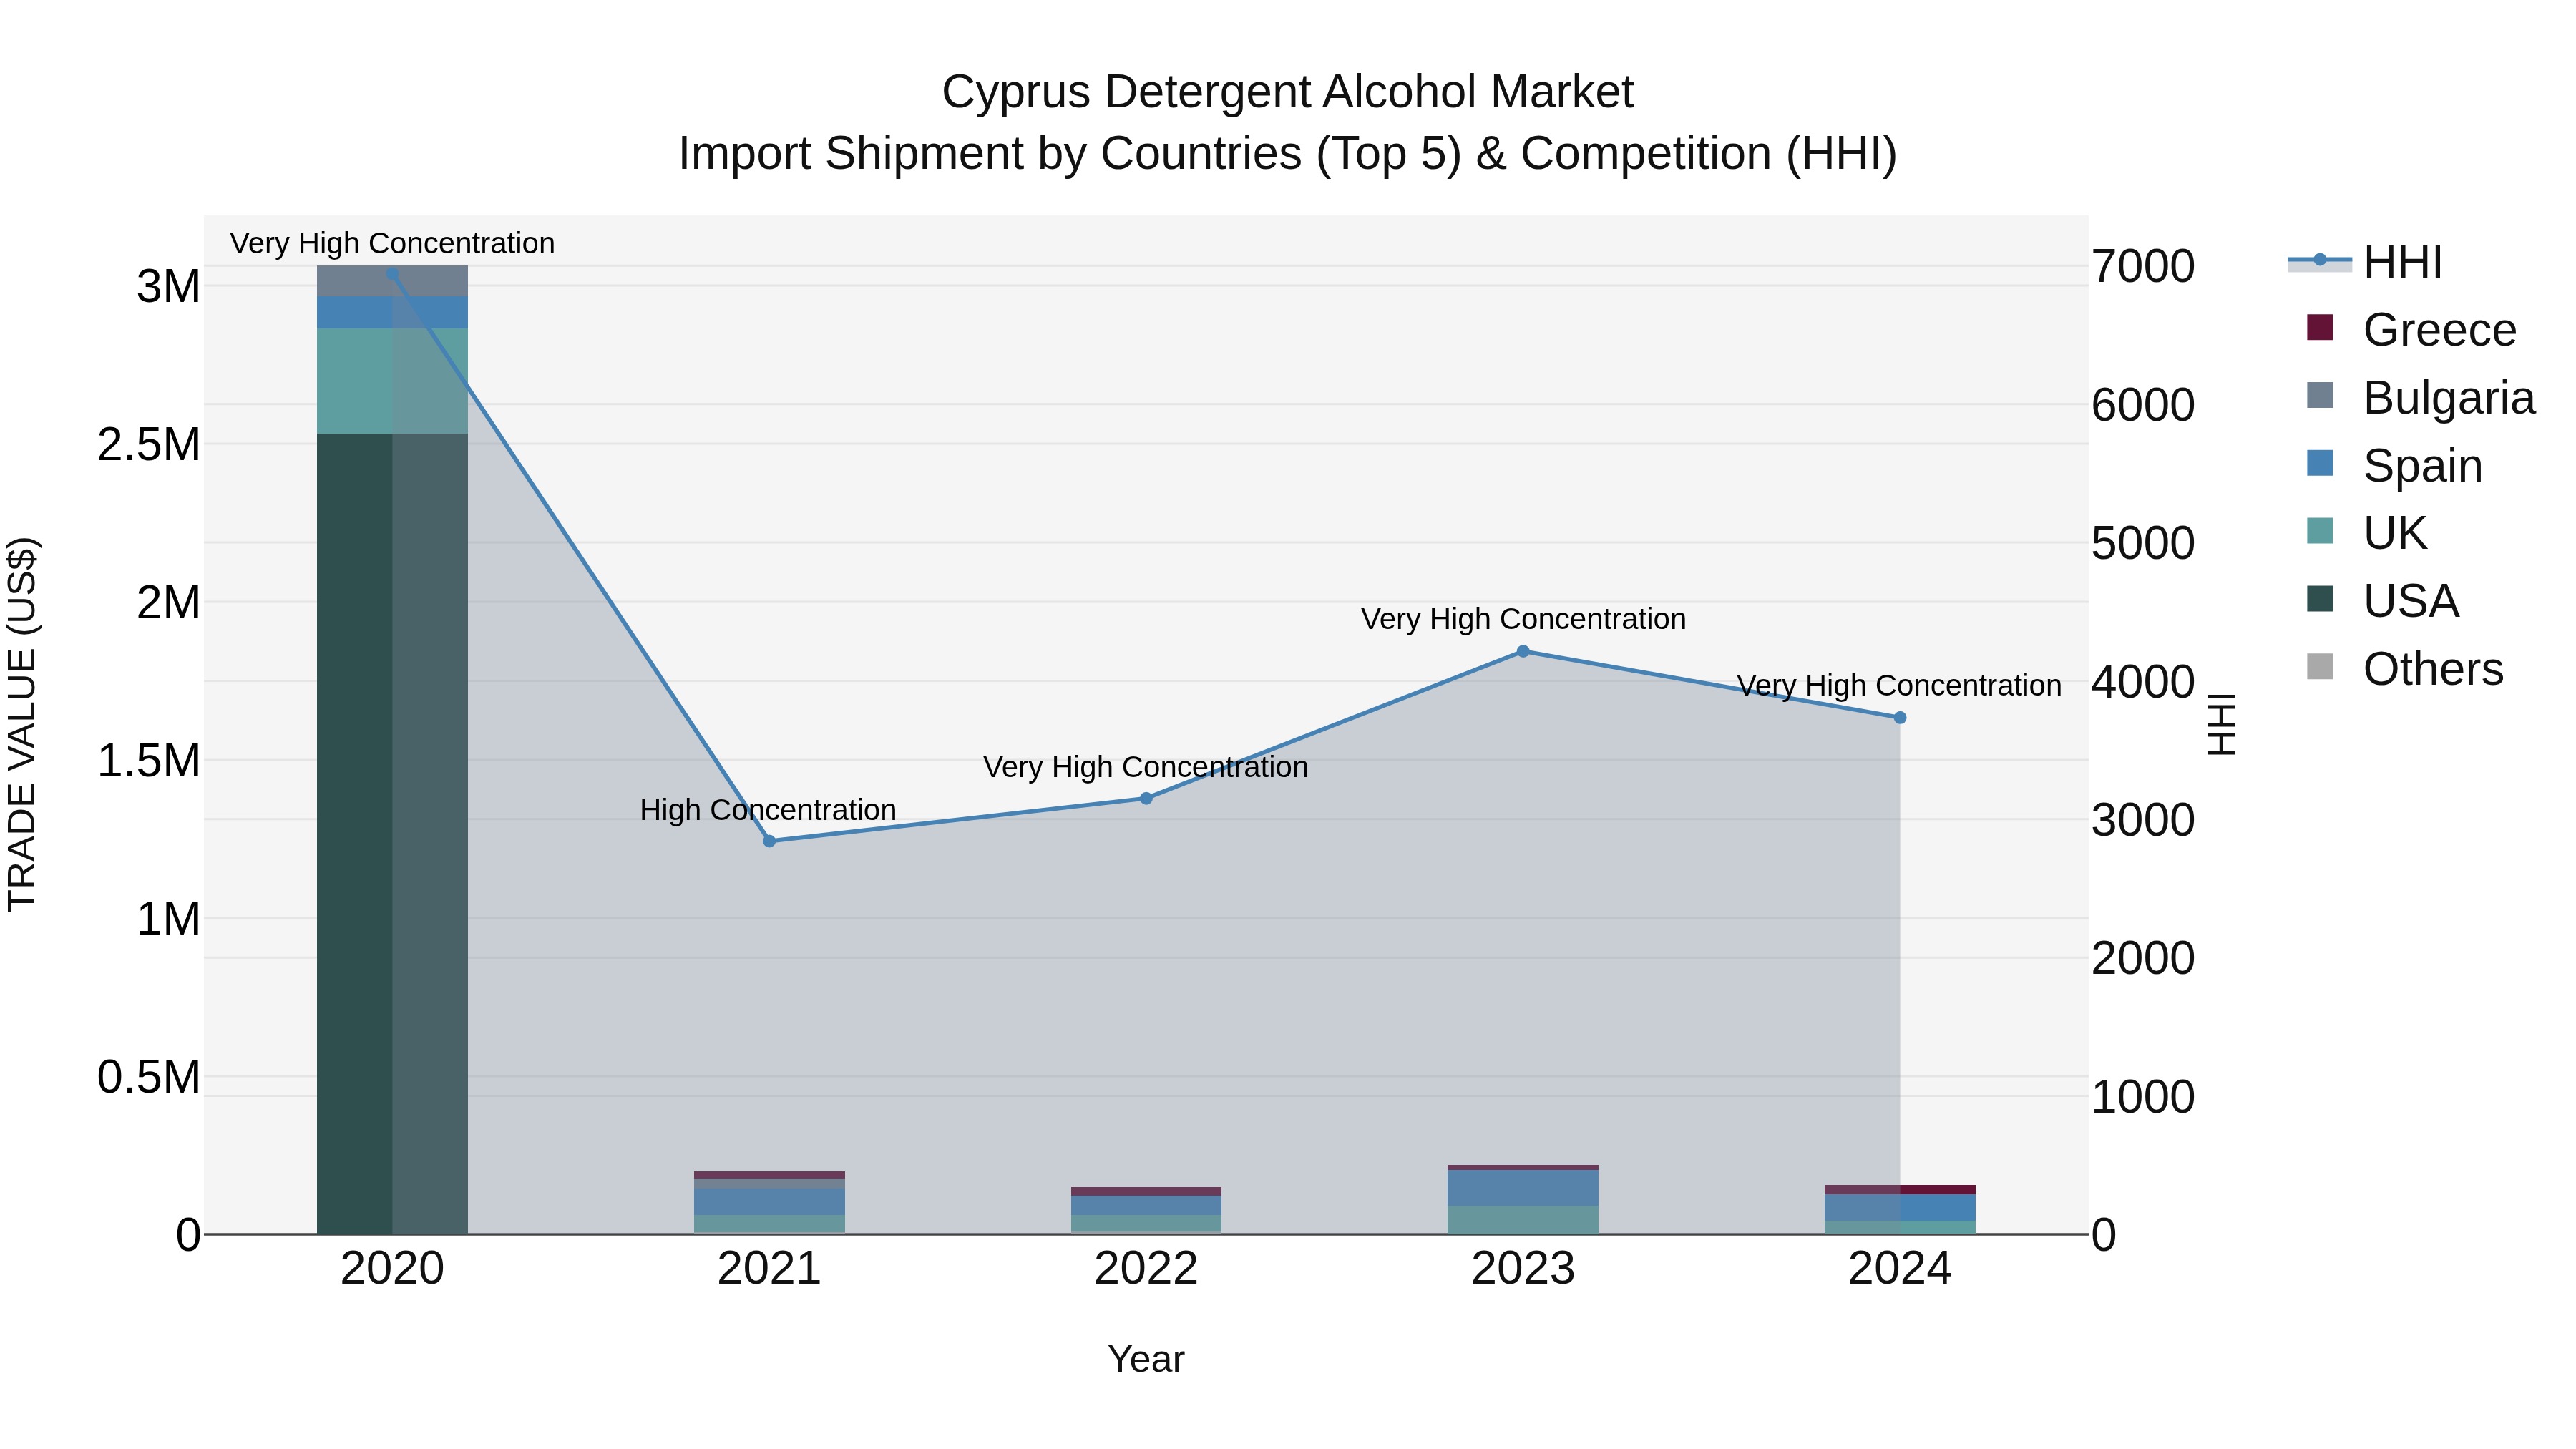Click the left axis tick '0.5M'
This screenshot has height=1449, width=2576.
(149, 1077)
